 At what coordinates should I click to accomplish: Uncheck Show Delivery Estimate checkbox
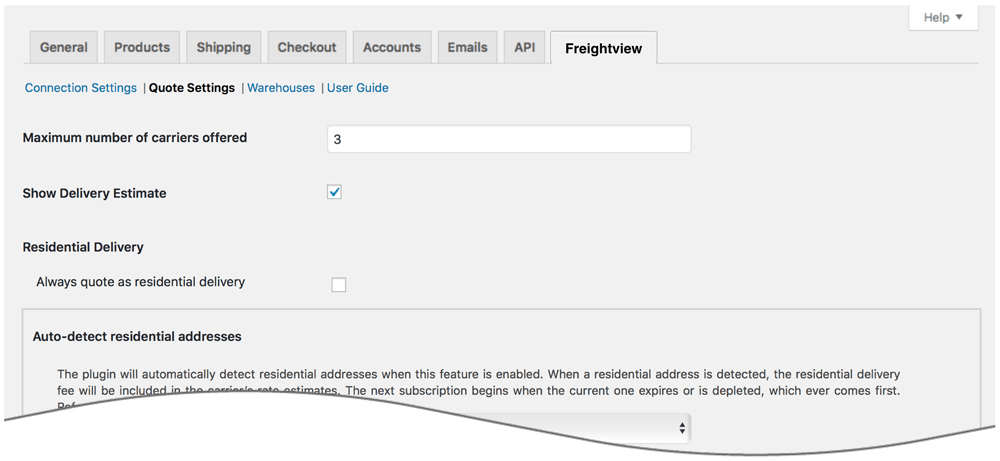(x=335, y=192)
